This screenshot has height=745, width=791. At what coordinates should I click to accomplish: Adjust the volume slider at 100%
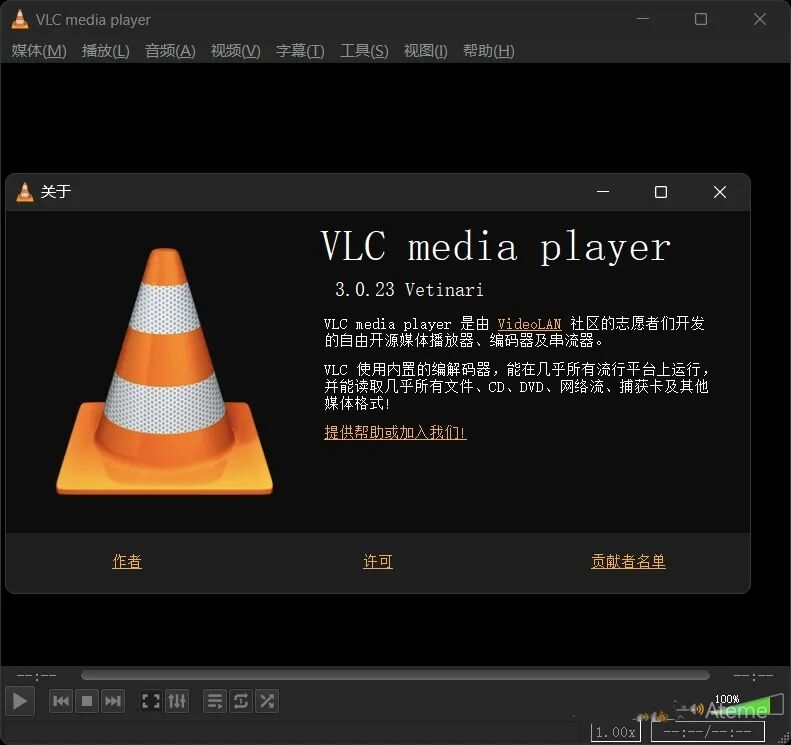tap(746, 704)
